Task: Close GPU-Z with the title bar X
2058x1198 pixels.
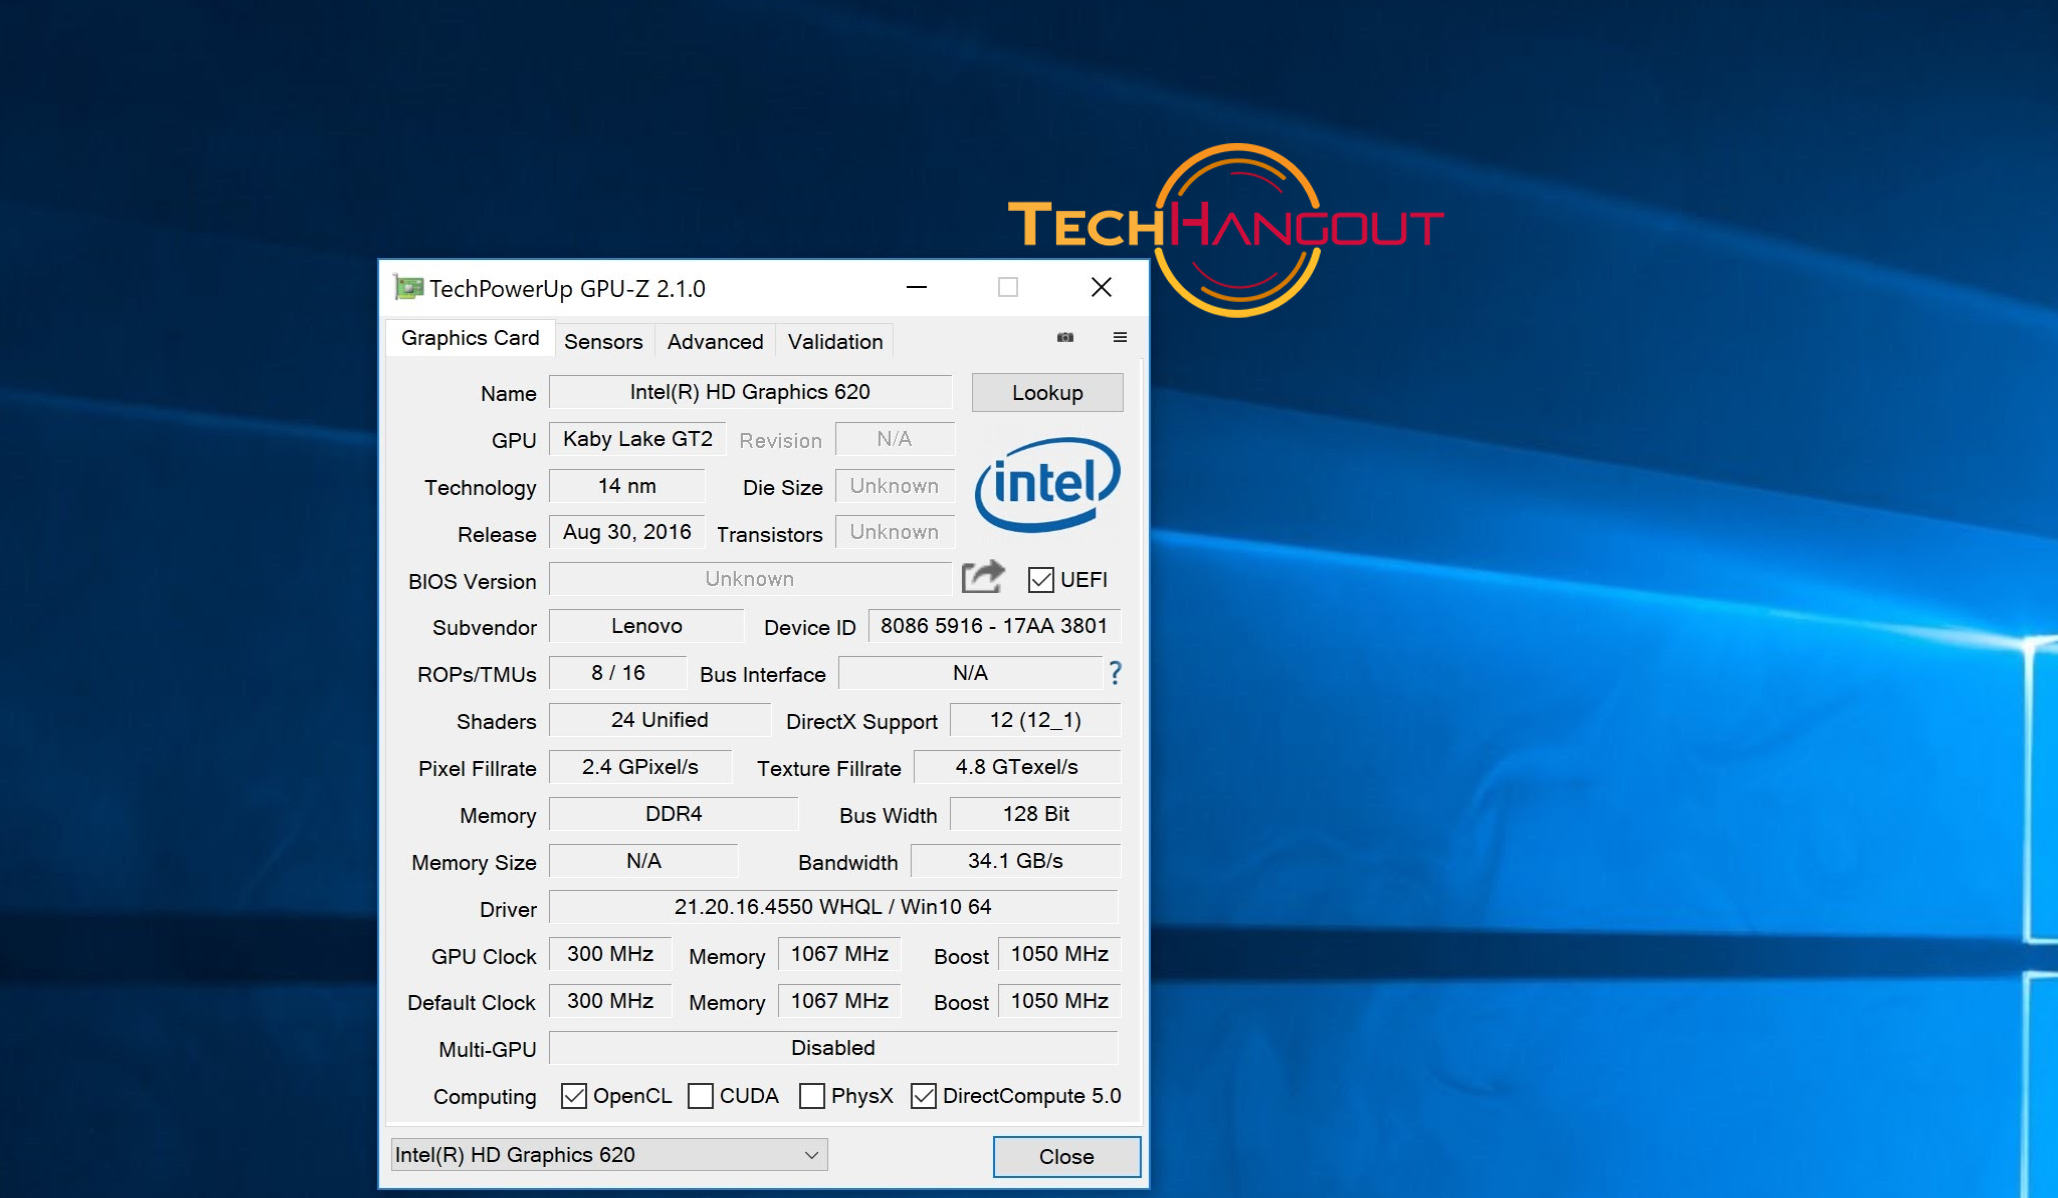Action: 1101,288
